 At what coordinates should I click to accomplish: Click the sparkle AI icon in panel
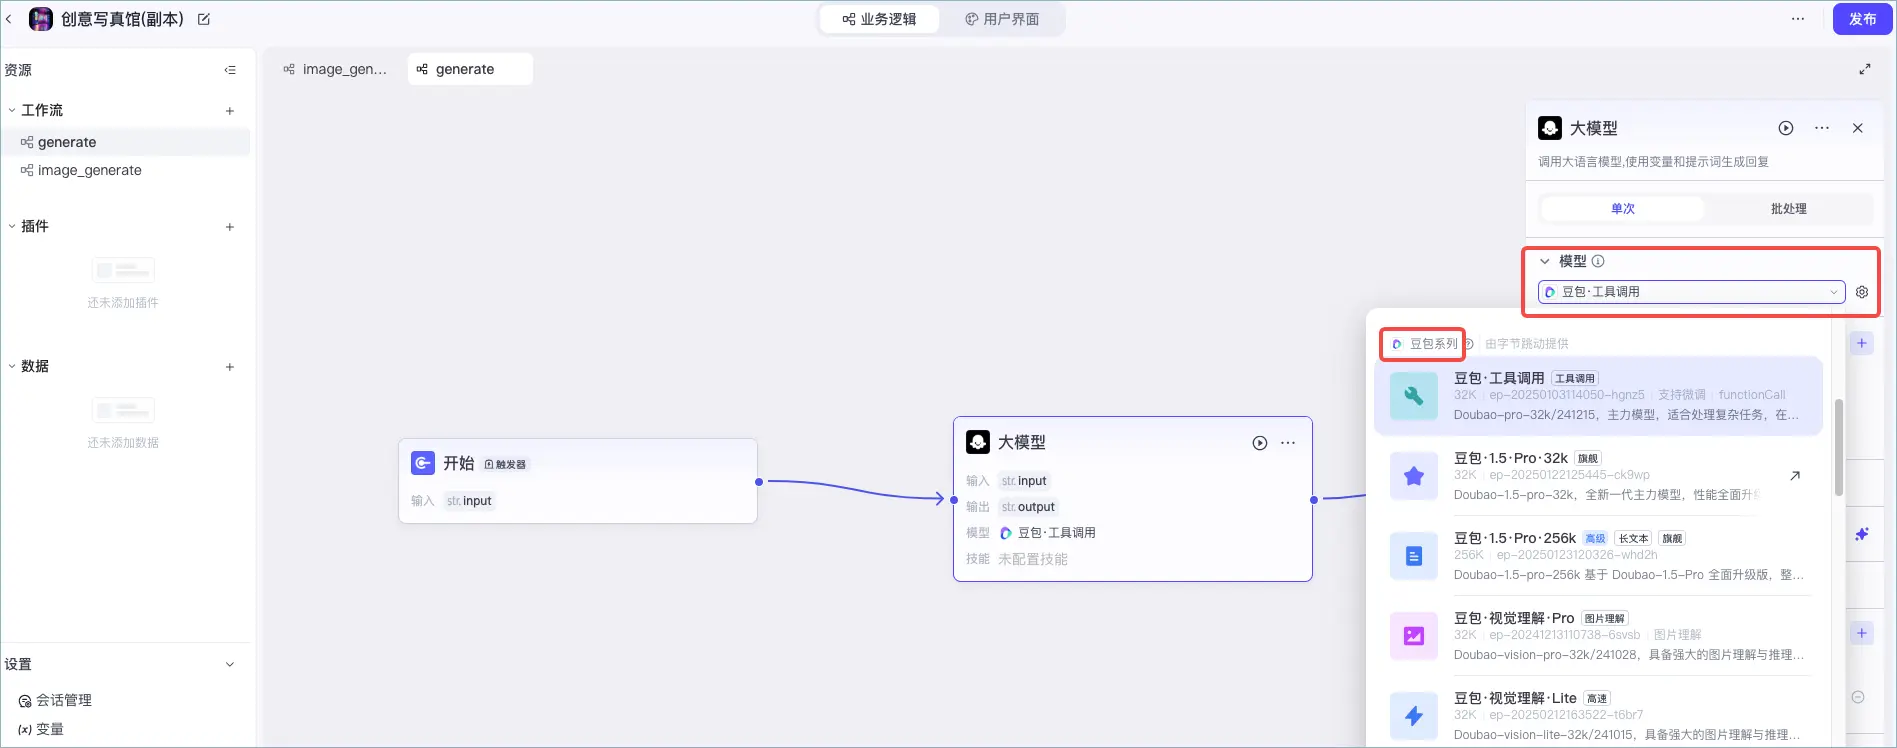[1862, 534]
